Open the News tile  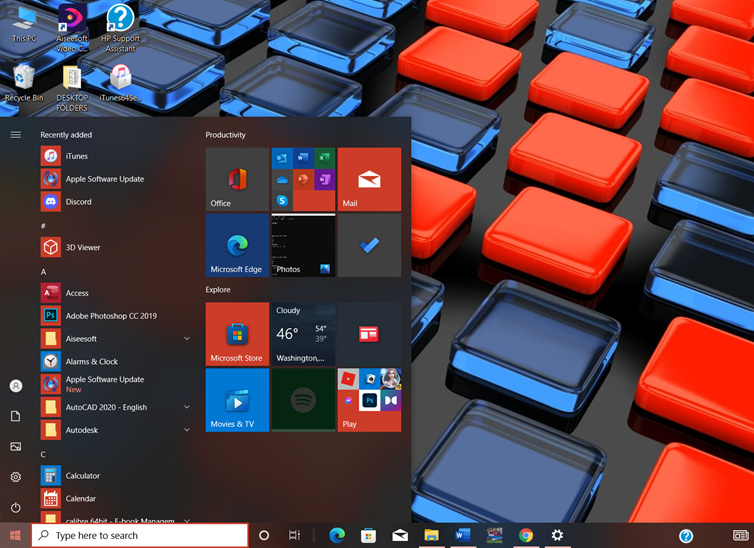[x=369, y=334]
